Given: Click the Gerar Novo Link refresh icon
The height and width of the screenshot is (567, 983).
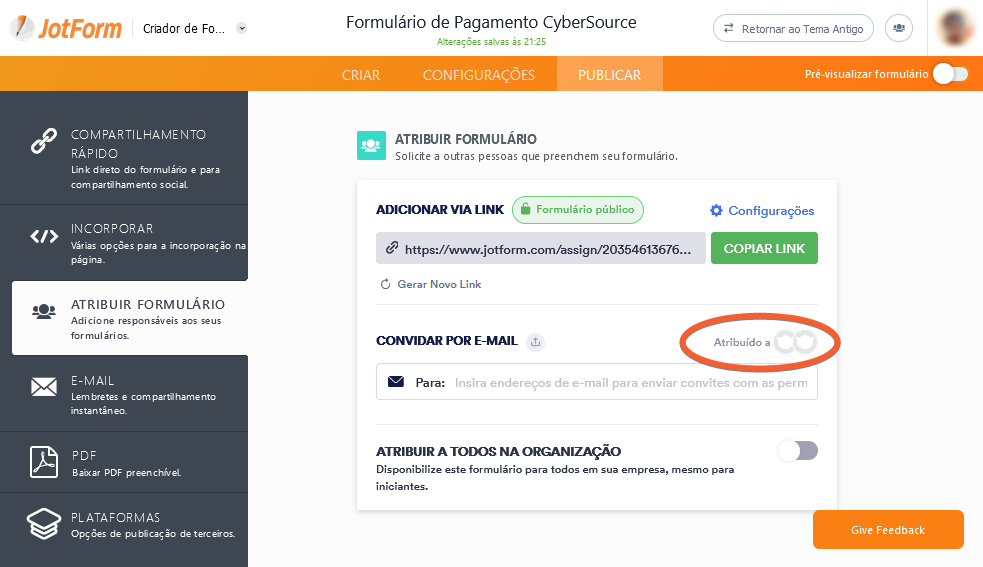Looking at the screenshot, I should (x=386, y=285).
